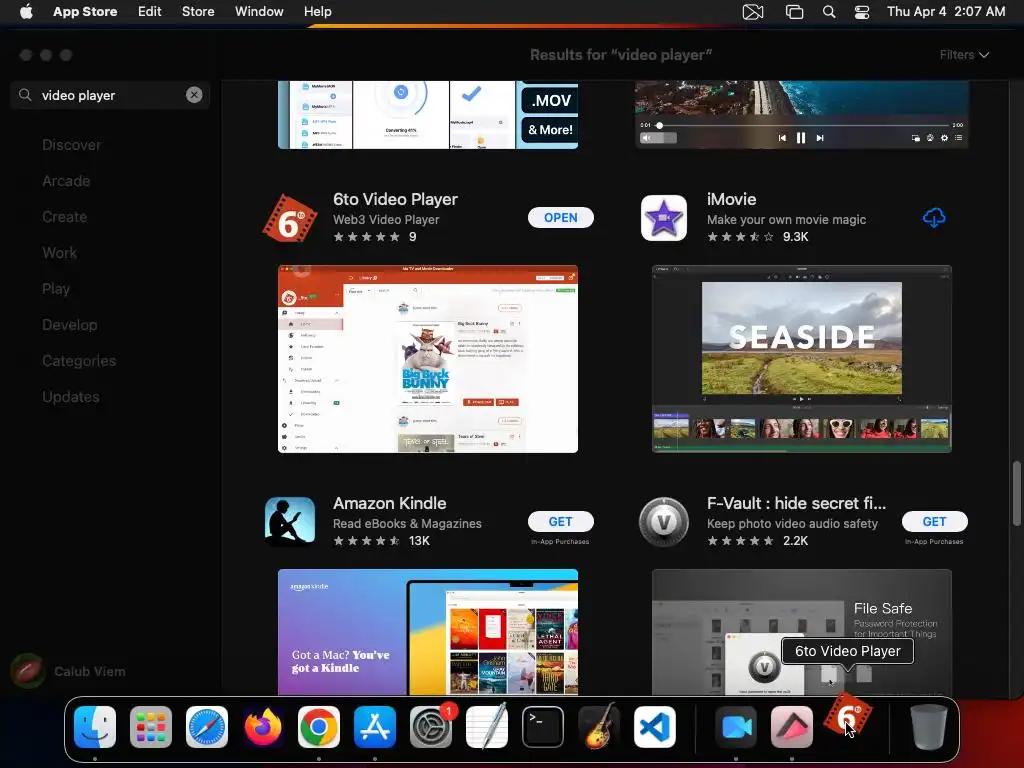Launch Safari from the Dock
The height and width of the screenshot is (768, 1024).
click(207, 727)
